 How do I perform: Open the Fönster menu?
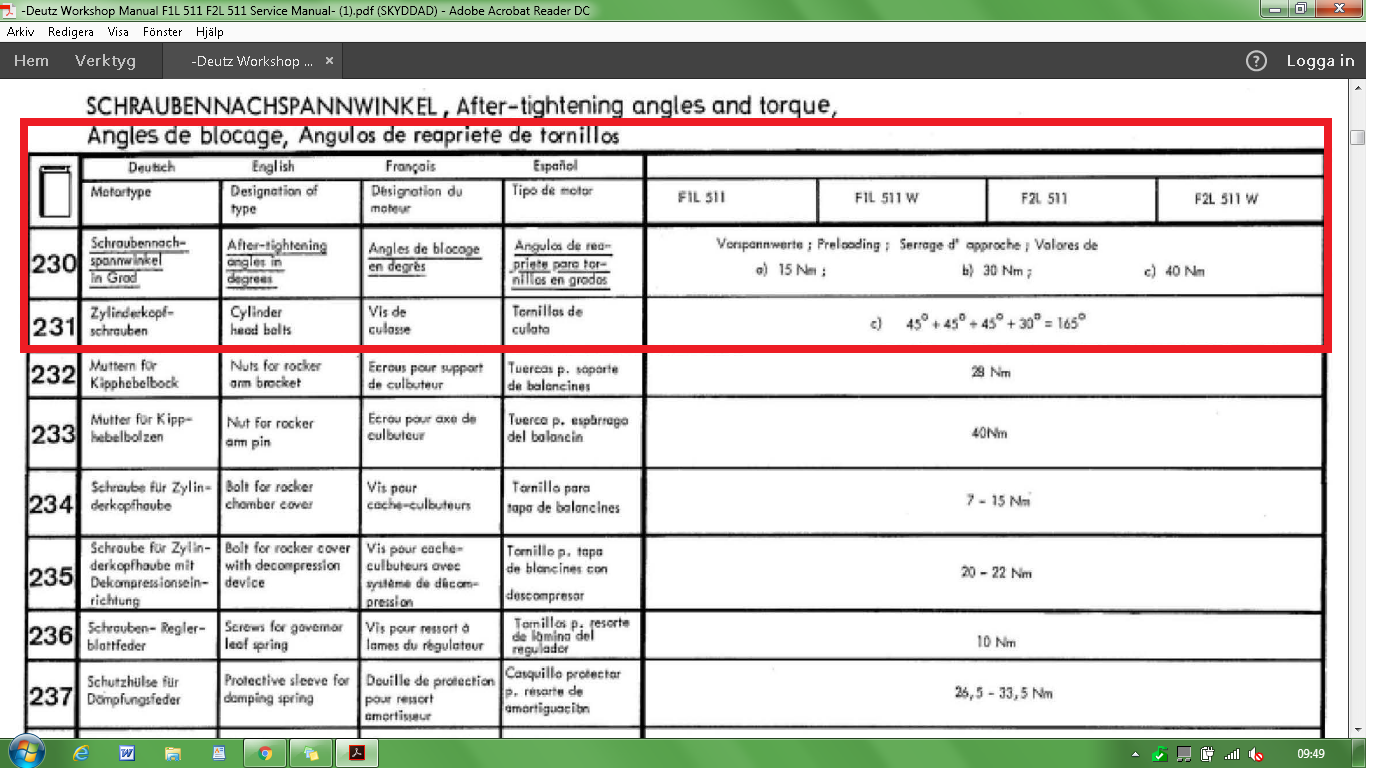click(x=162, y=31)
